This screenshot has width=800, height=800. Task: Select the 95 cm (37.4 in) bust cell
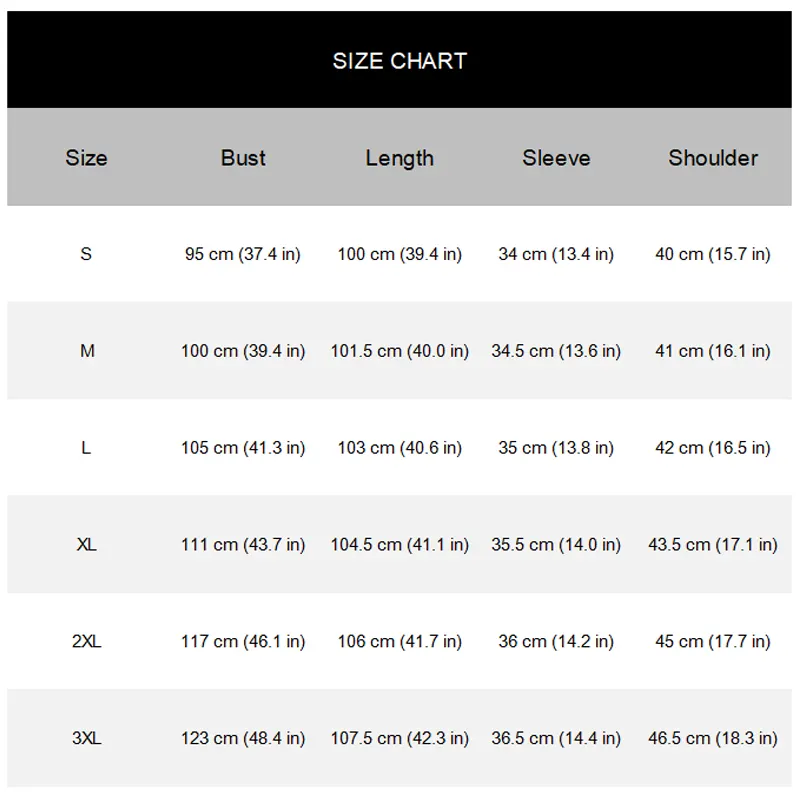pos(243,254)
